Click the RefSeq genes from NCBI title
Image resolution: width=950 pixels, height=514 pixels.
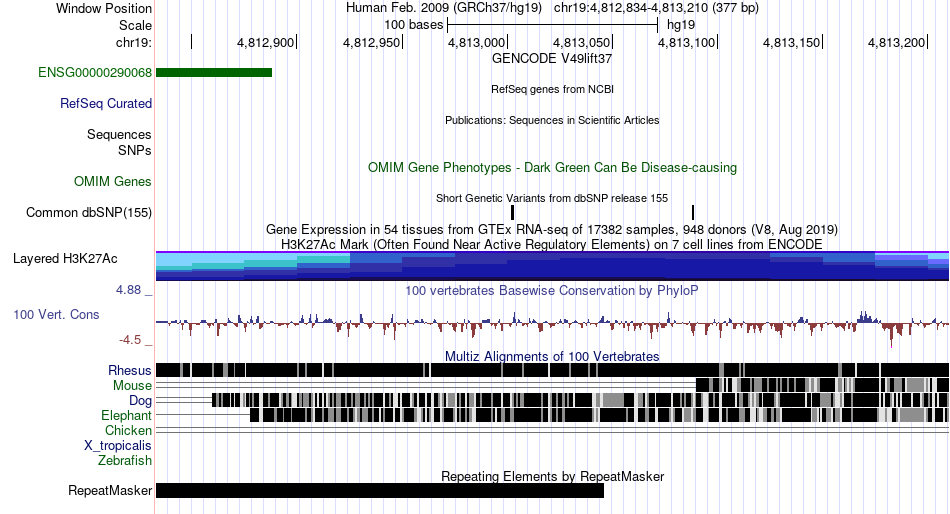point(552,89)
